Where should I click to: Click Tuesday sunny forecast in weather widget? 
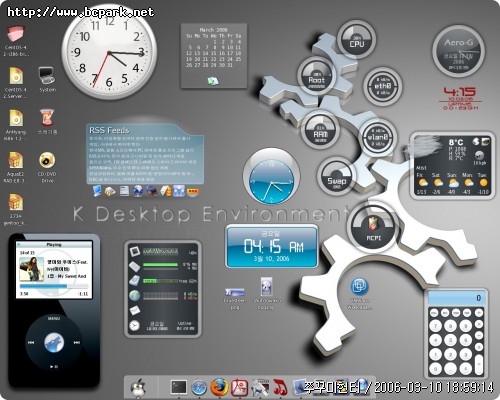pos(483,183)
